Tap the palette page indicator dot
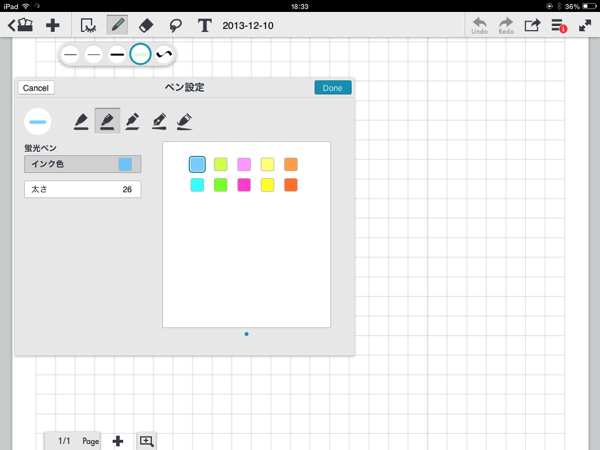The height and width of the screenshot is (450, 600). click(246, 334)
